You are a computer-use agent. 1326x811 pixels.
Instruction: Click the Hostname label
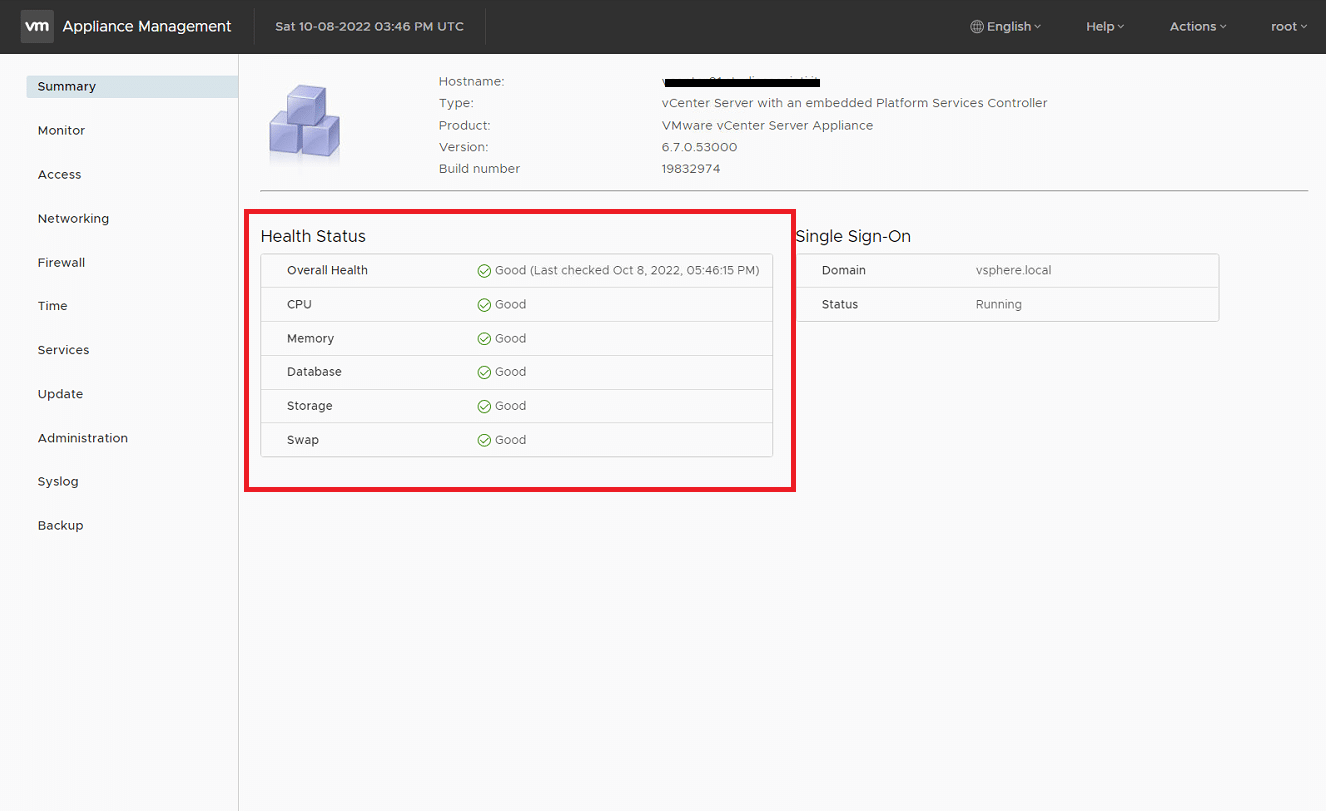[472, 82]
